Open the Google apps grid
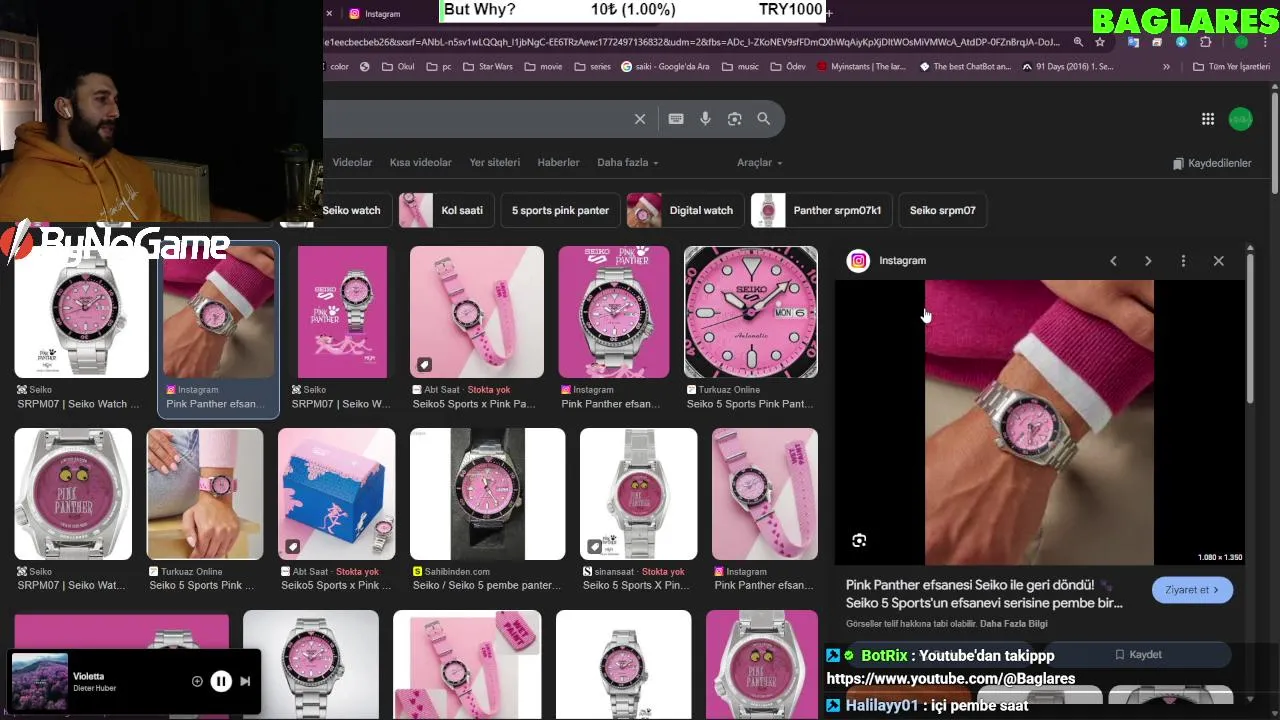Screen dimensions: 1280x720 tap(1208, 119)
